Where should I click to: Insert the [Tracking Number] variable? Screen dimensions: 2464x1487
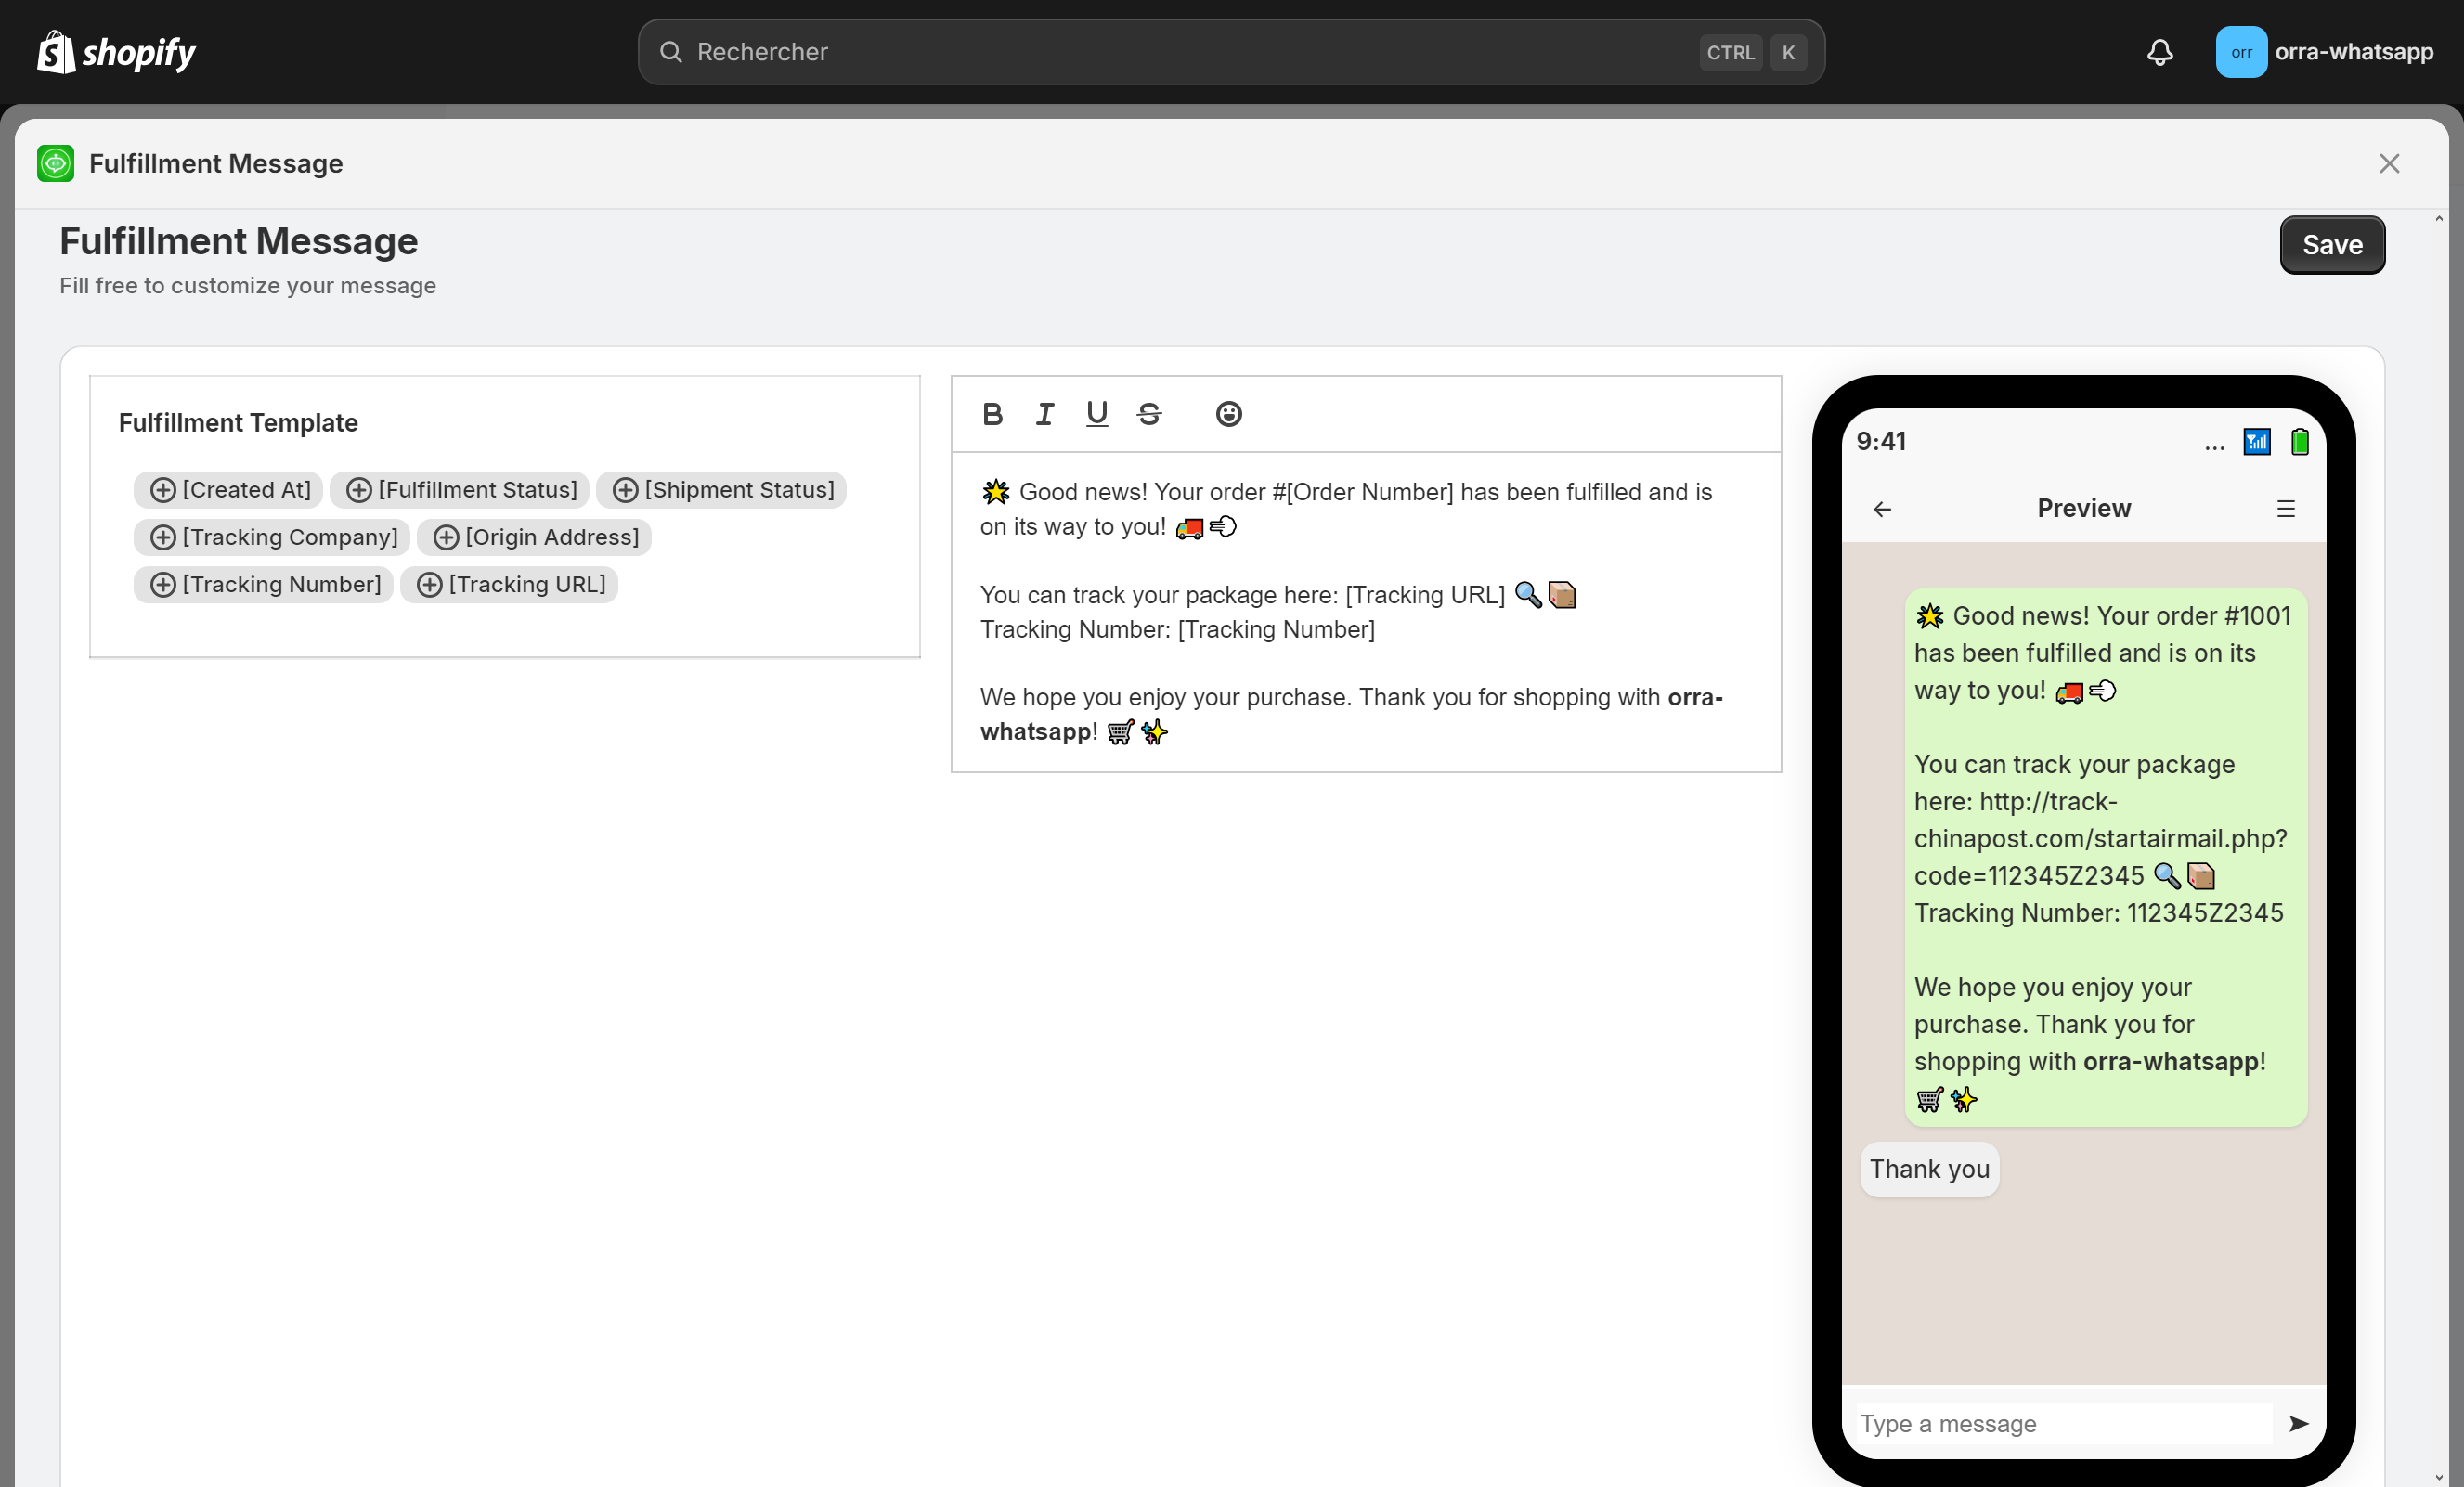[264, 584]
